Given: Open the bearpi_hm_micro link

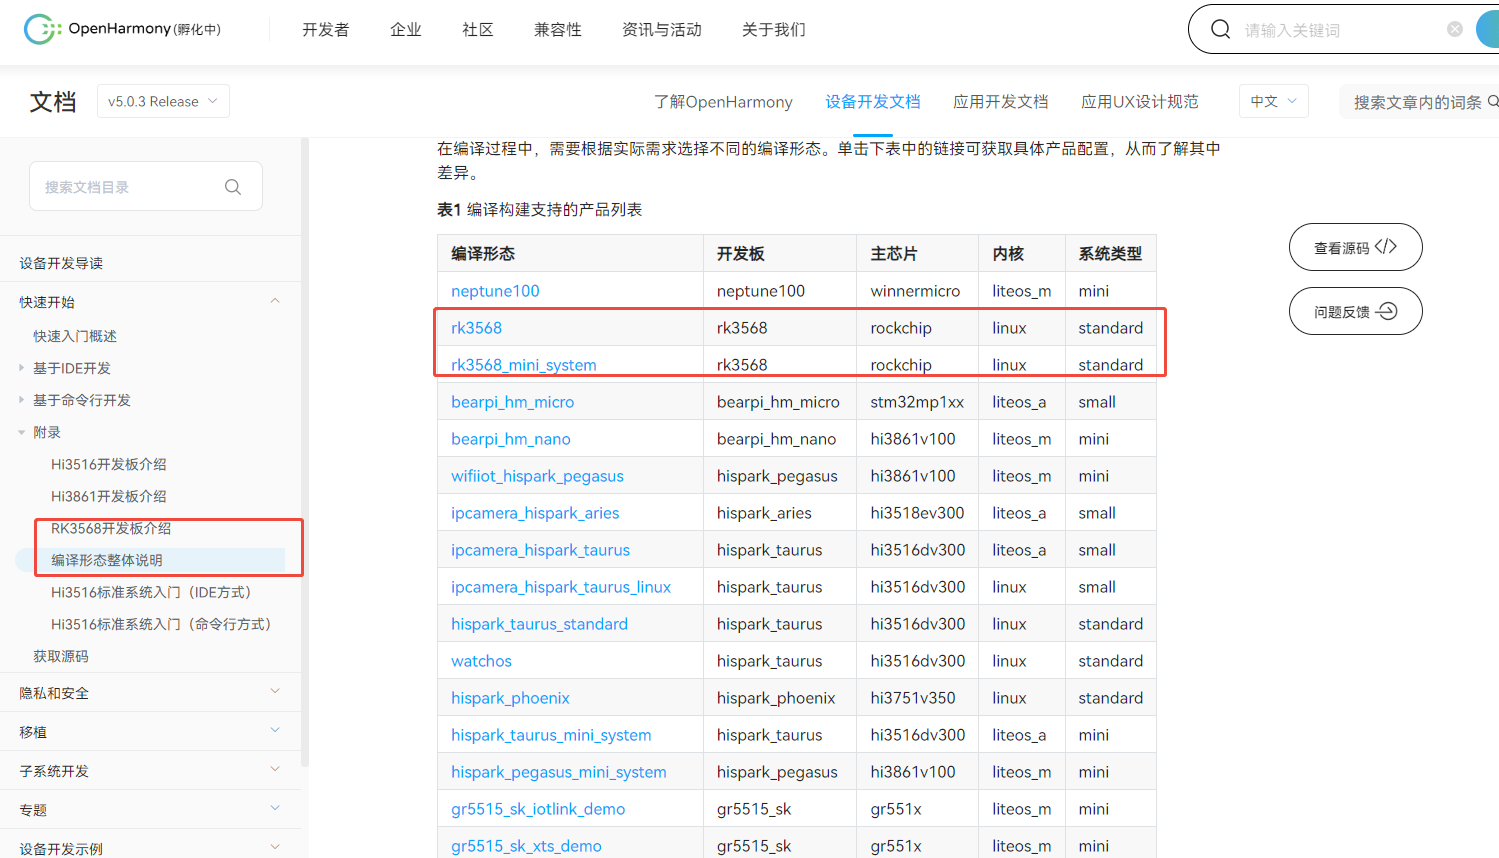Looking at the screenshot, I should pos(512,402).
